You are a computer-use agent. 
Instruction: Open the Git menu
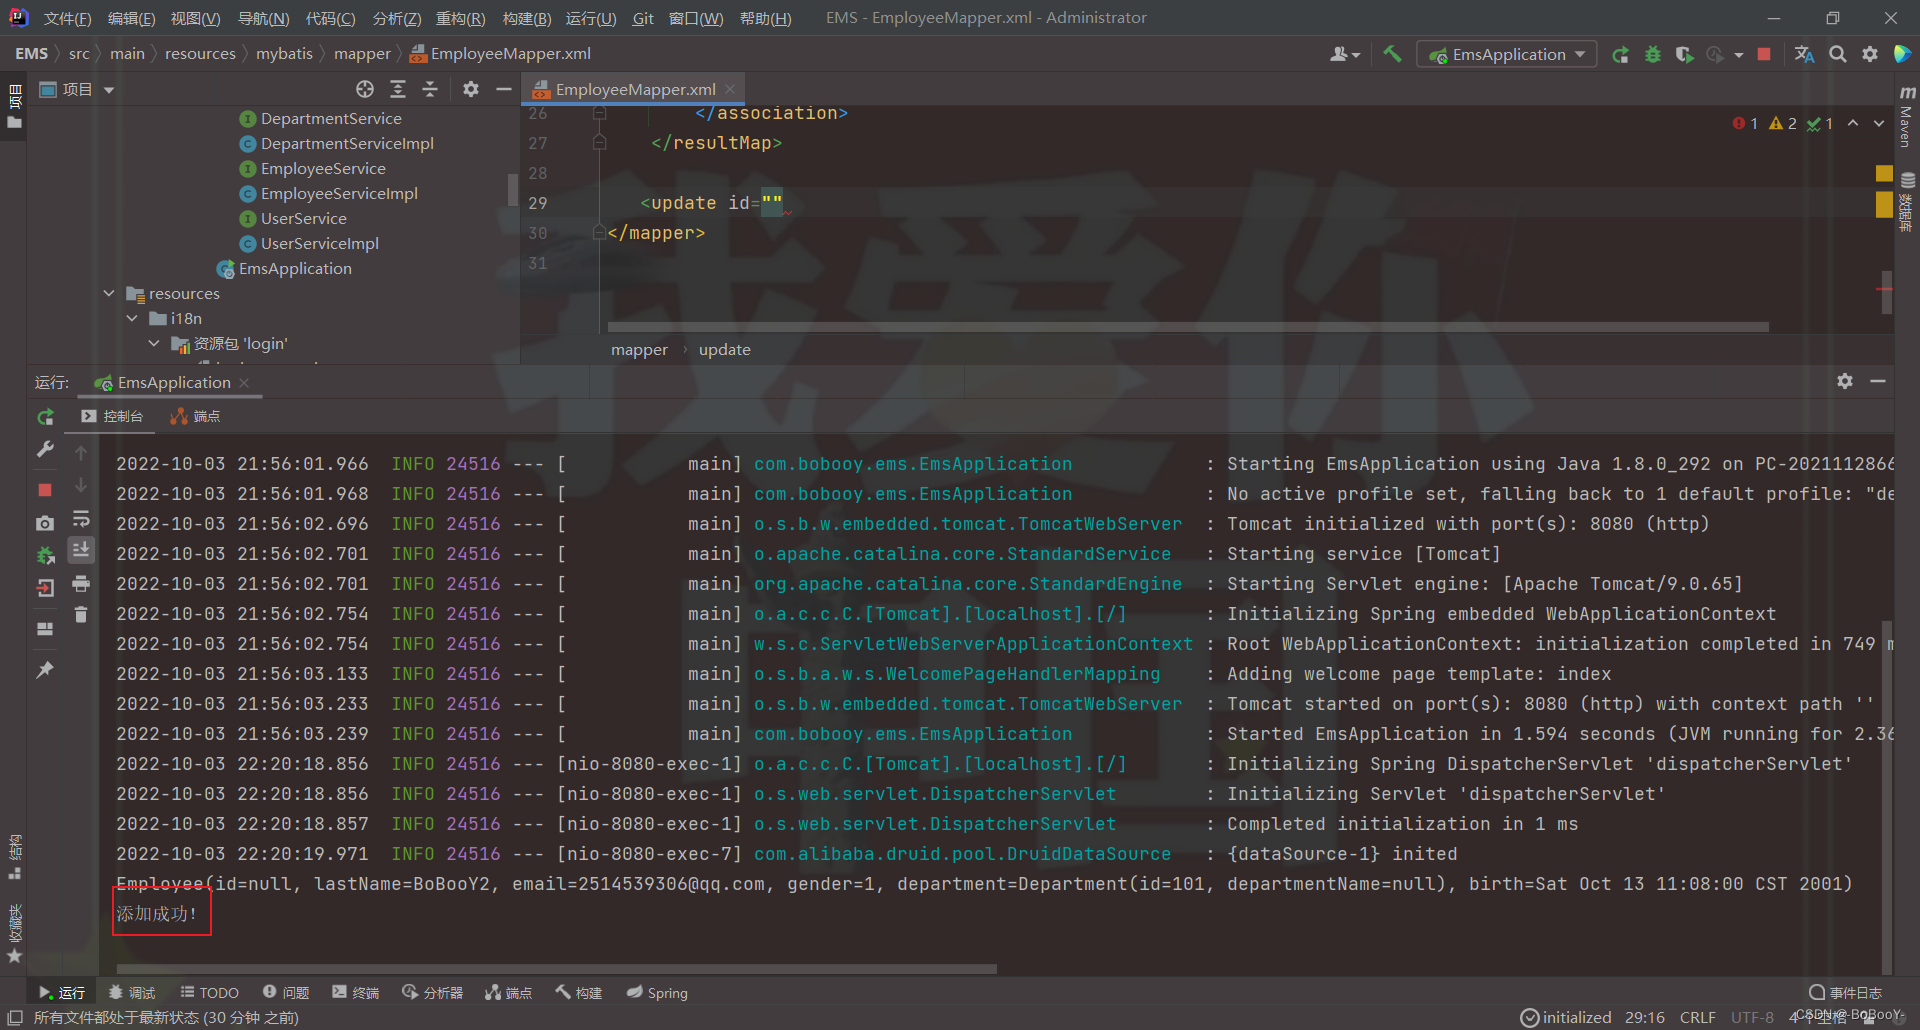coord(643,18)
